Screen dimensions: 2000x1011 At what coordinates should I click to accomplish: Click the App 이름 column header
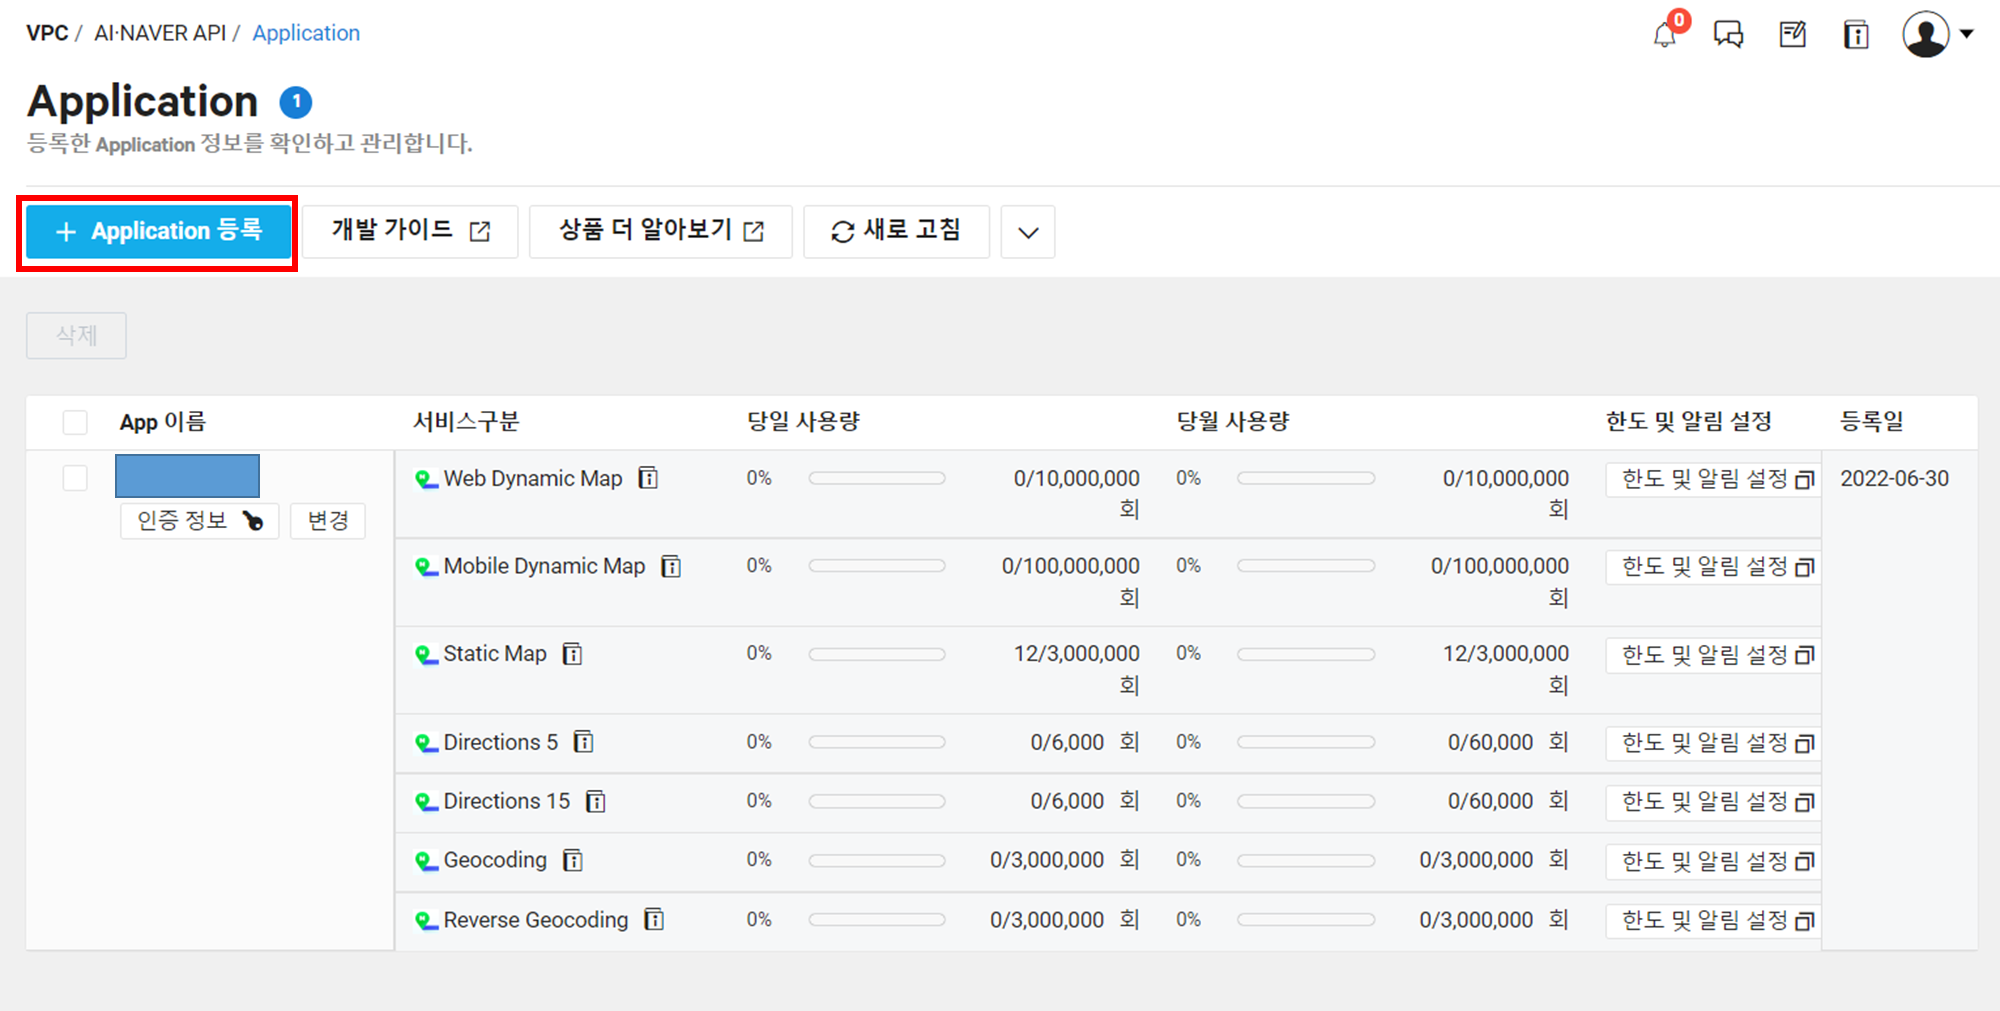click(x=163, y=422)
